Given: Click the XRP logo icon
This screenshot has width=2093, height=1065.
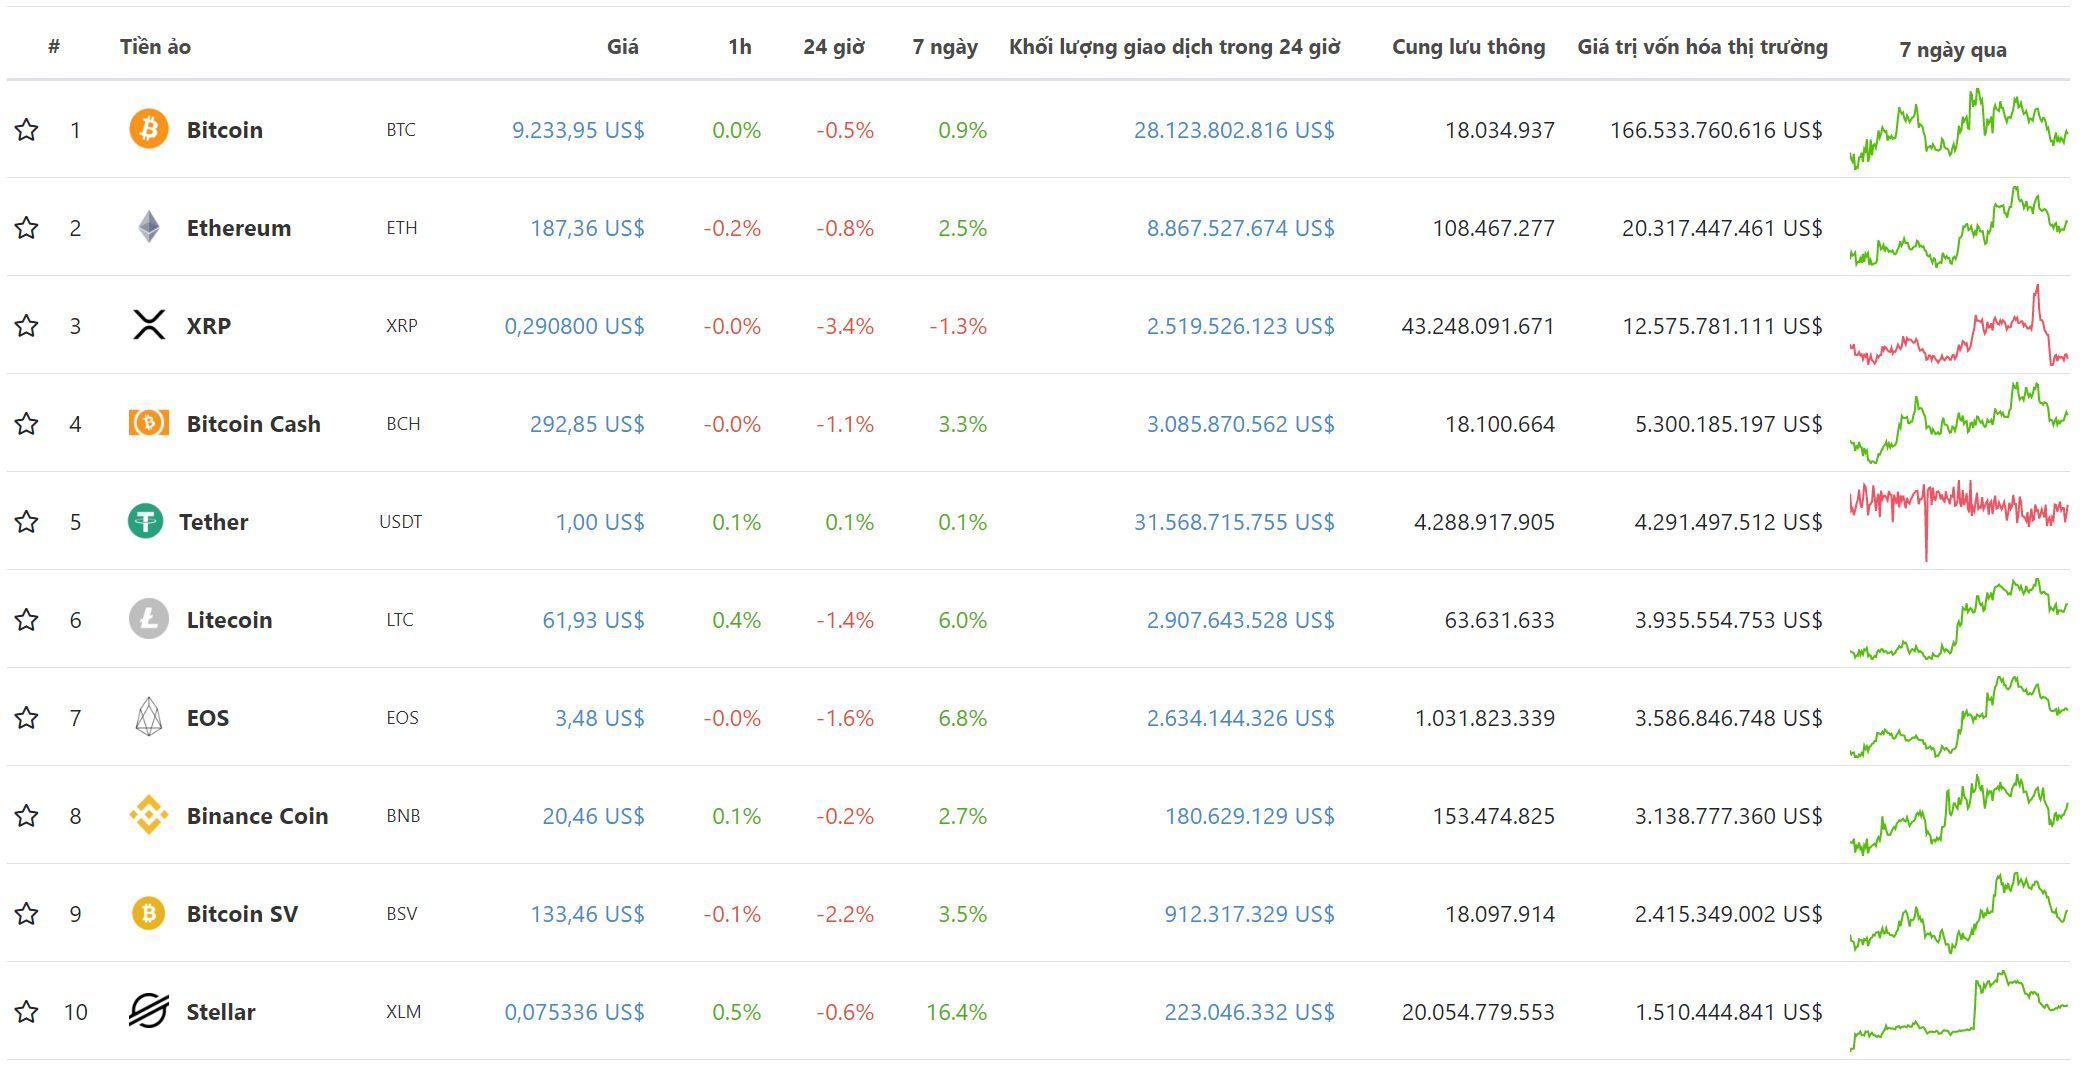Looking at the screenshot, I should [x=149, y=325].
